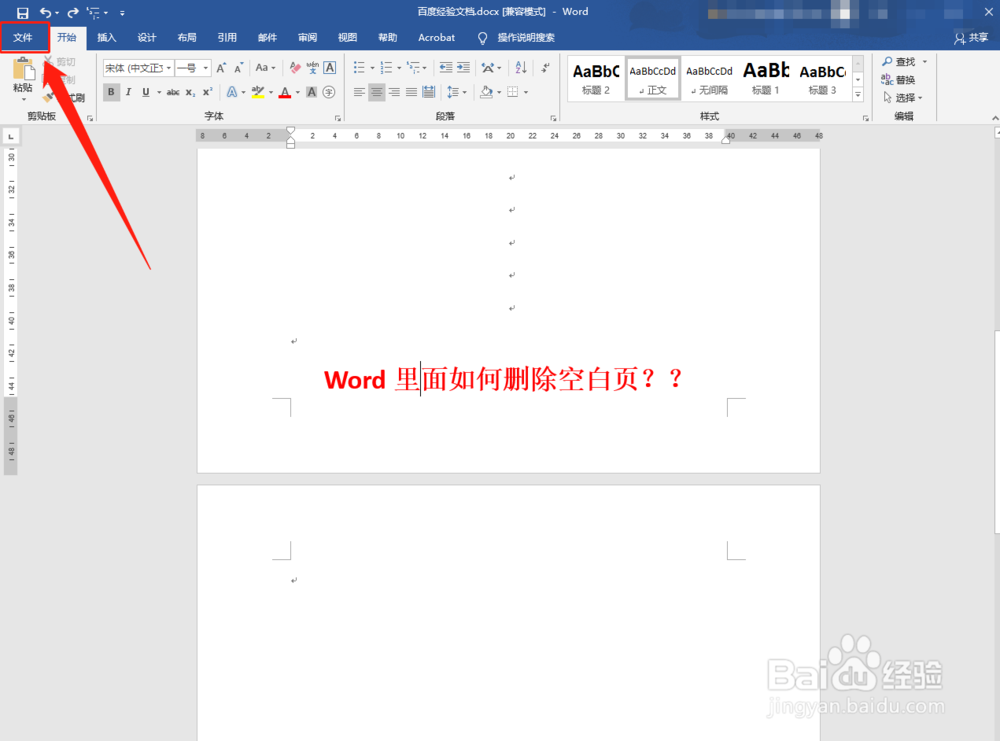
Task: Apply the 无间隔 style
Action: 709,78
